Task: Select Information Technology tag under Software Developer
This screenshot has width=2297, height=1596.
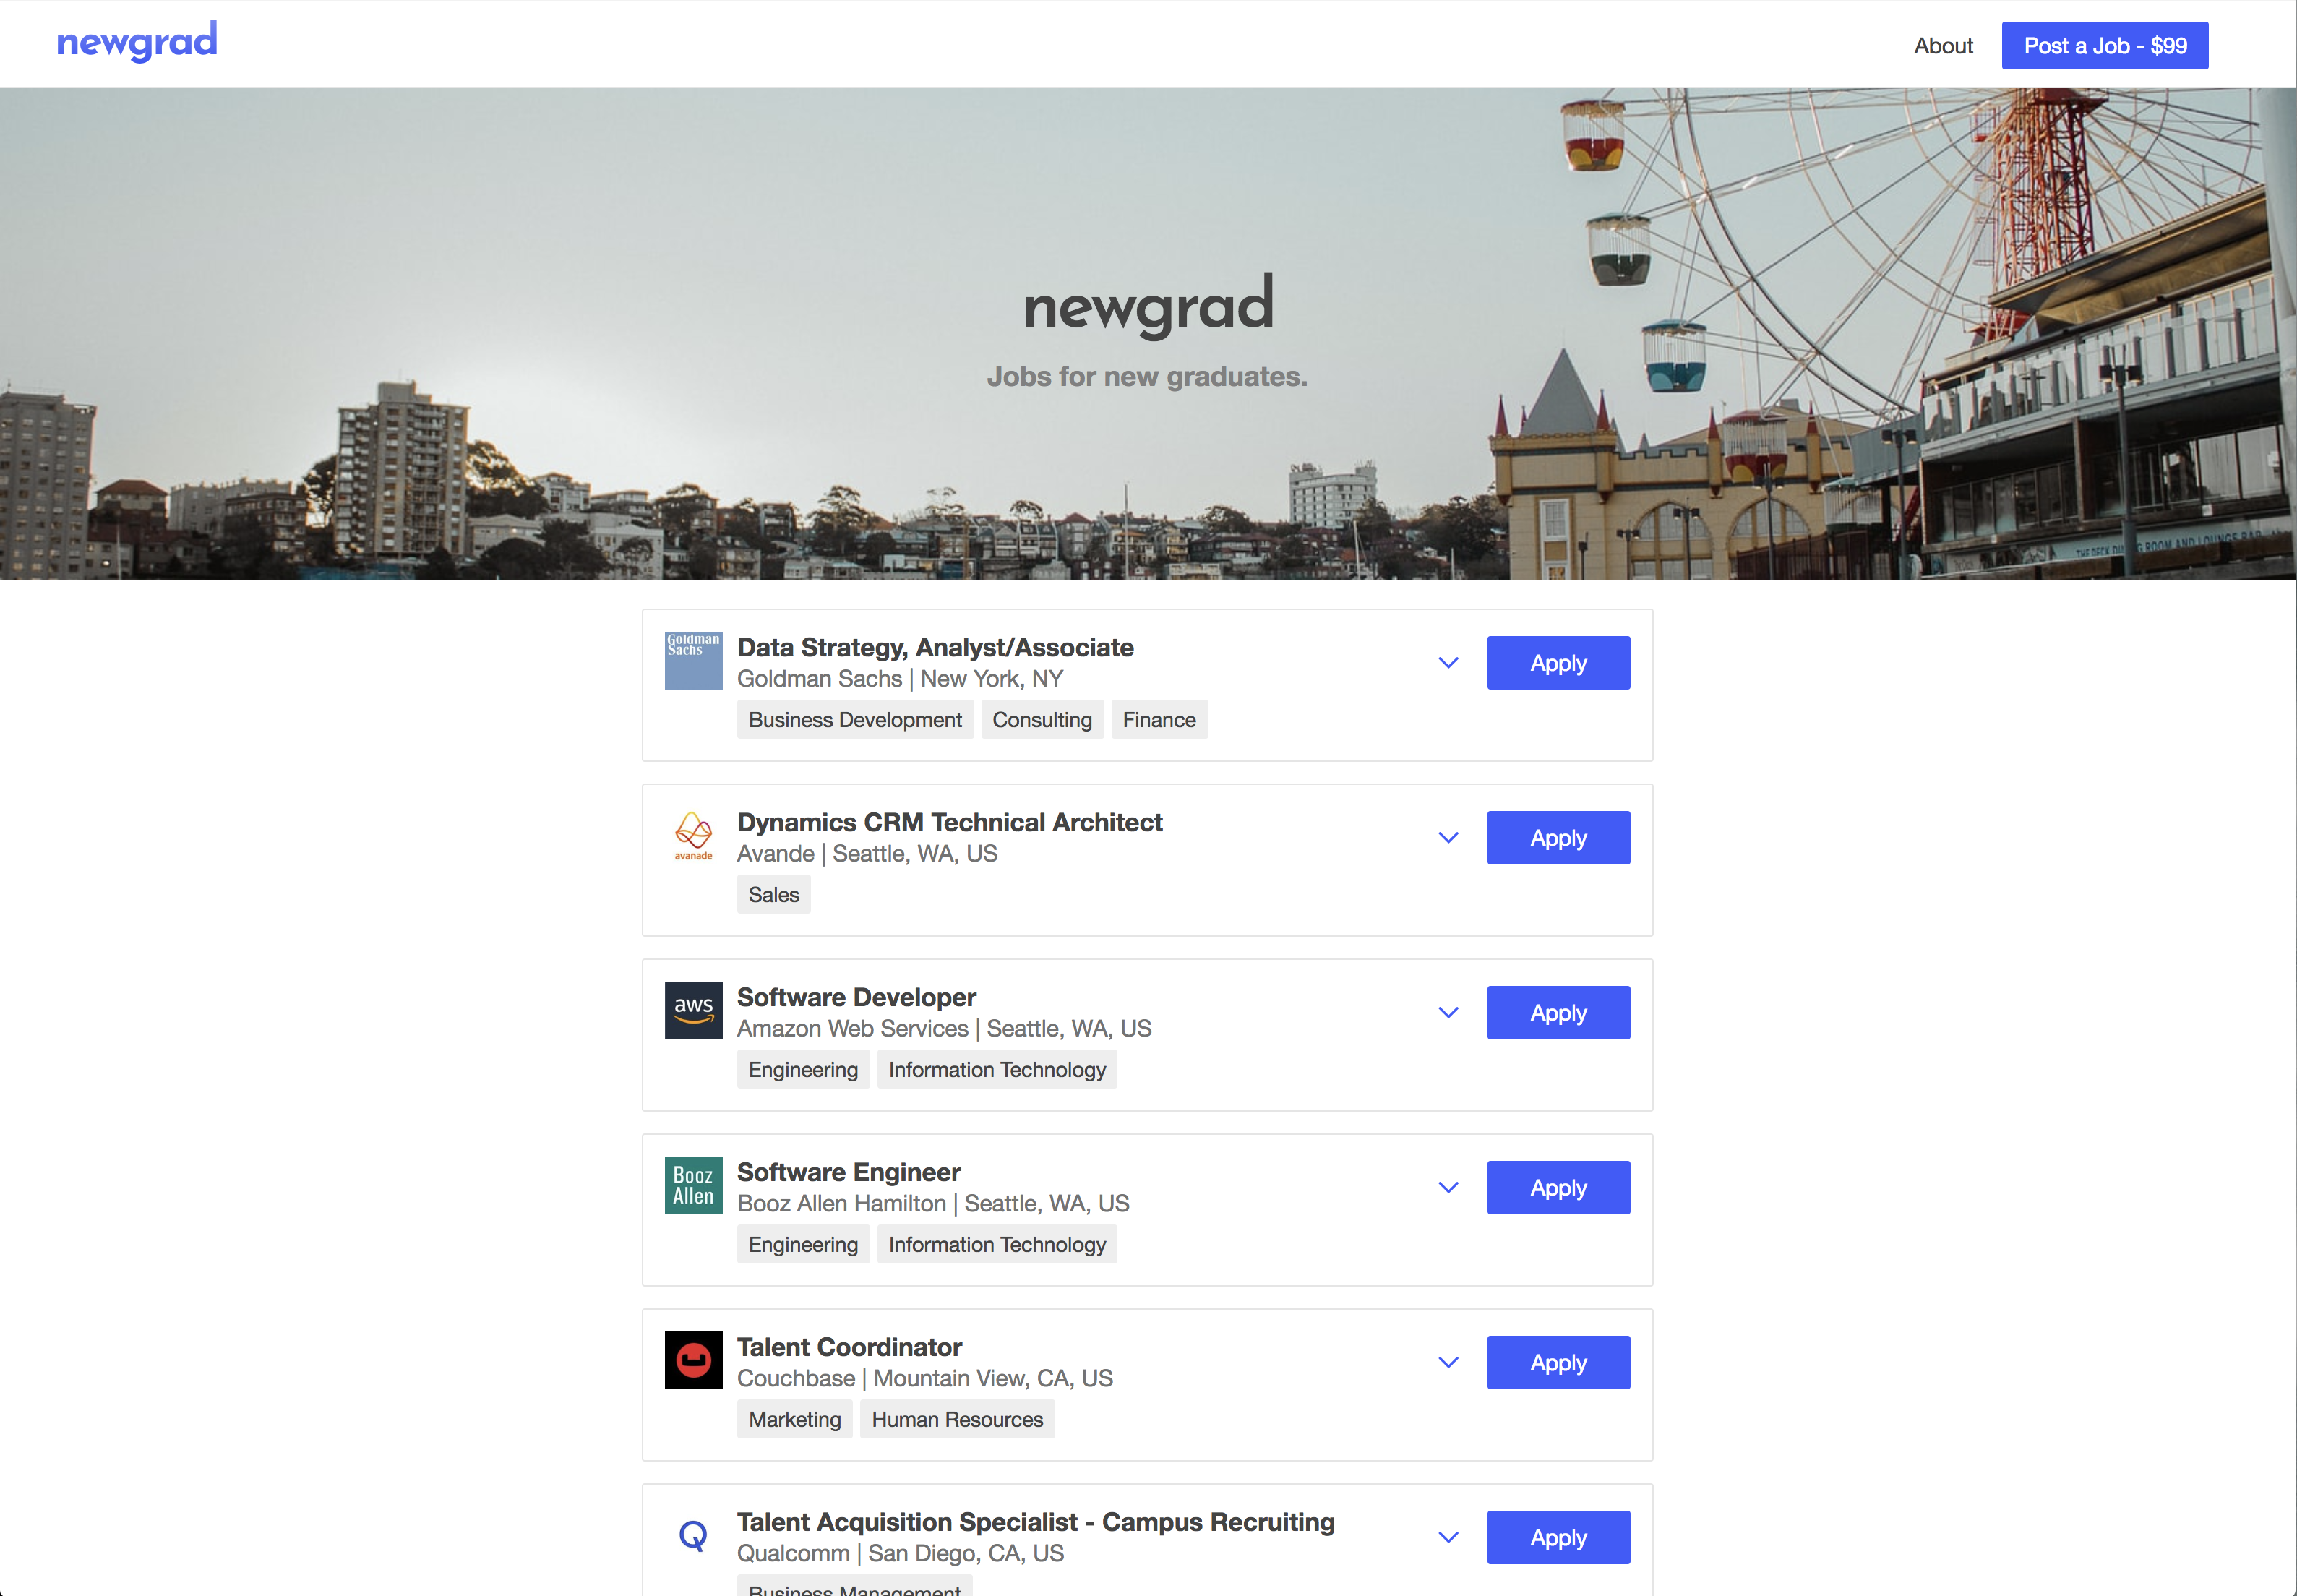Action: click(997, 1070)
